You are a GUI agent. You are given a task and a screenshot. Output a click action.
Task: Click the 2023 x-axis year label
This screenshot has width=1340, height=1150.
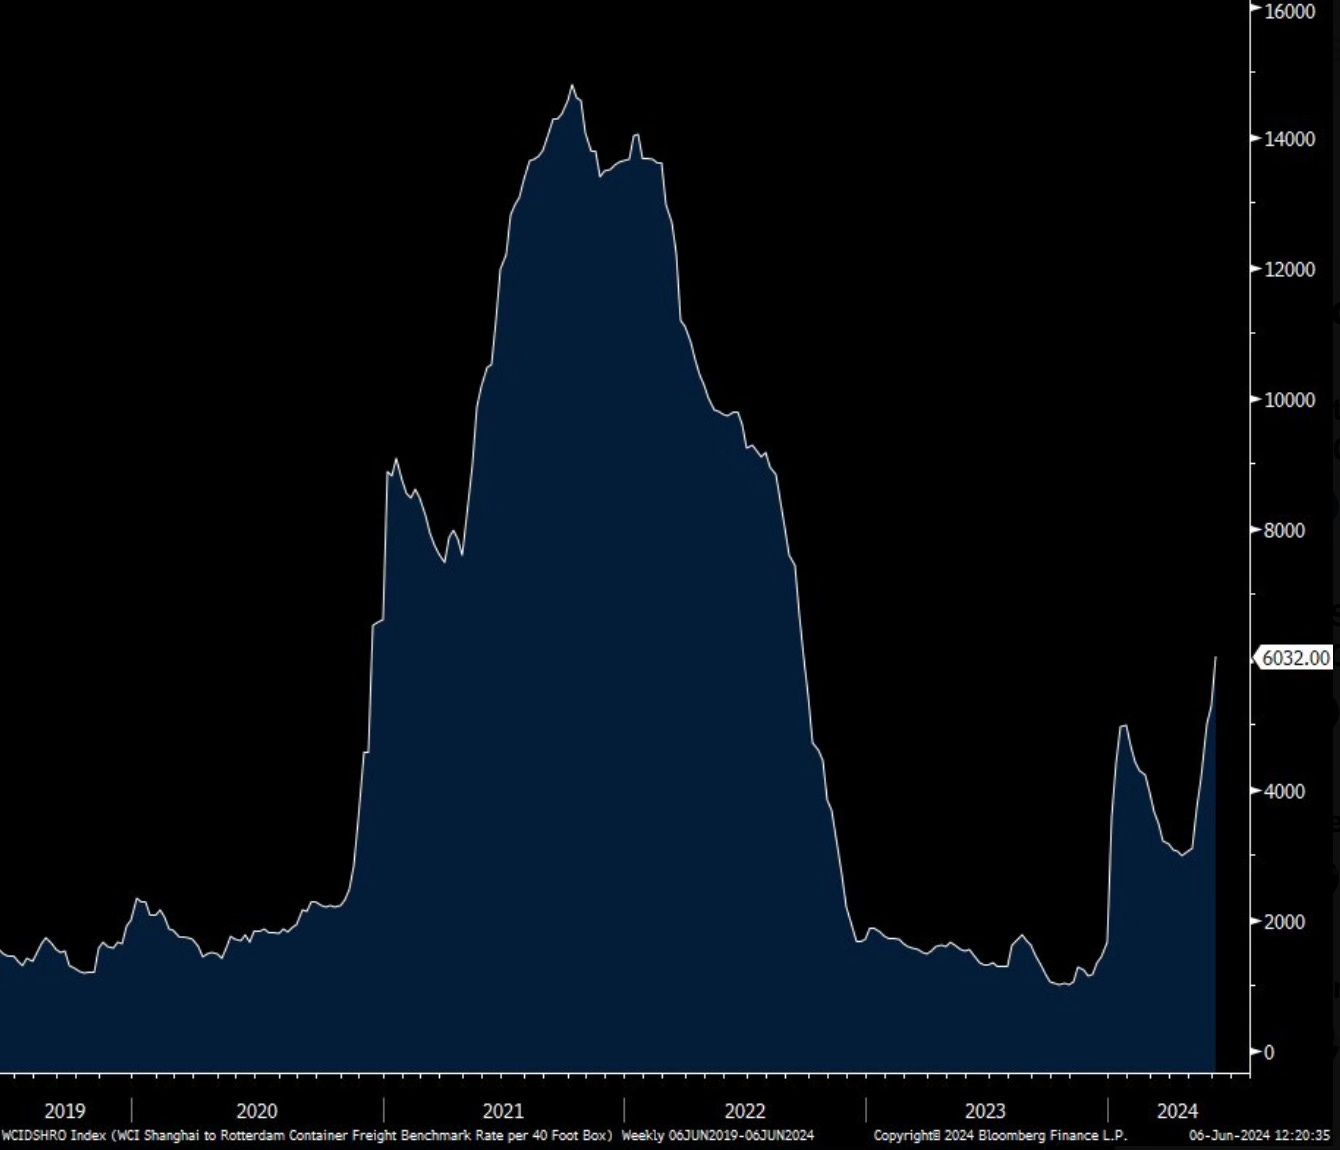coord(985,1111)
